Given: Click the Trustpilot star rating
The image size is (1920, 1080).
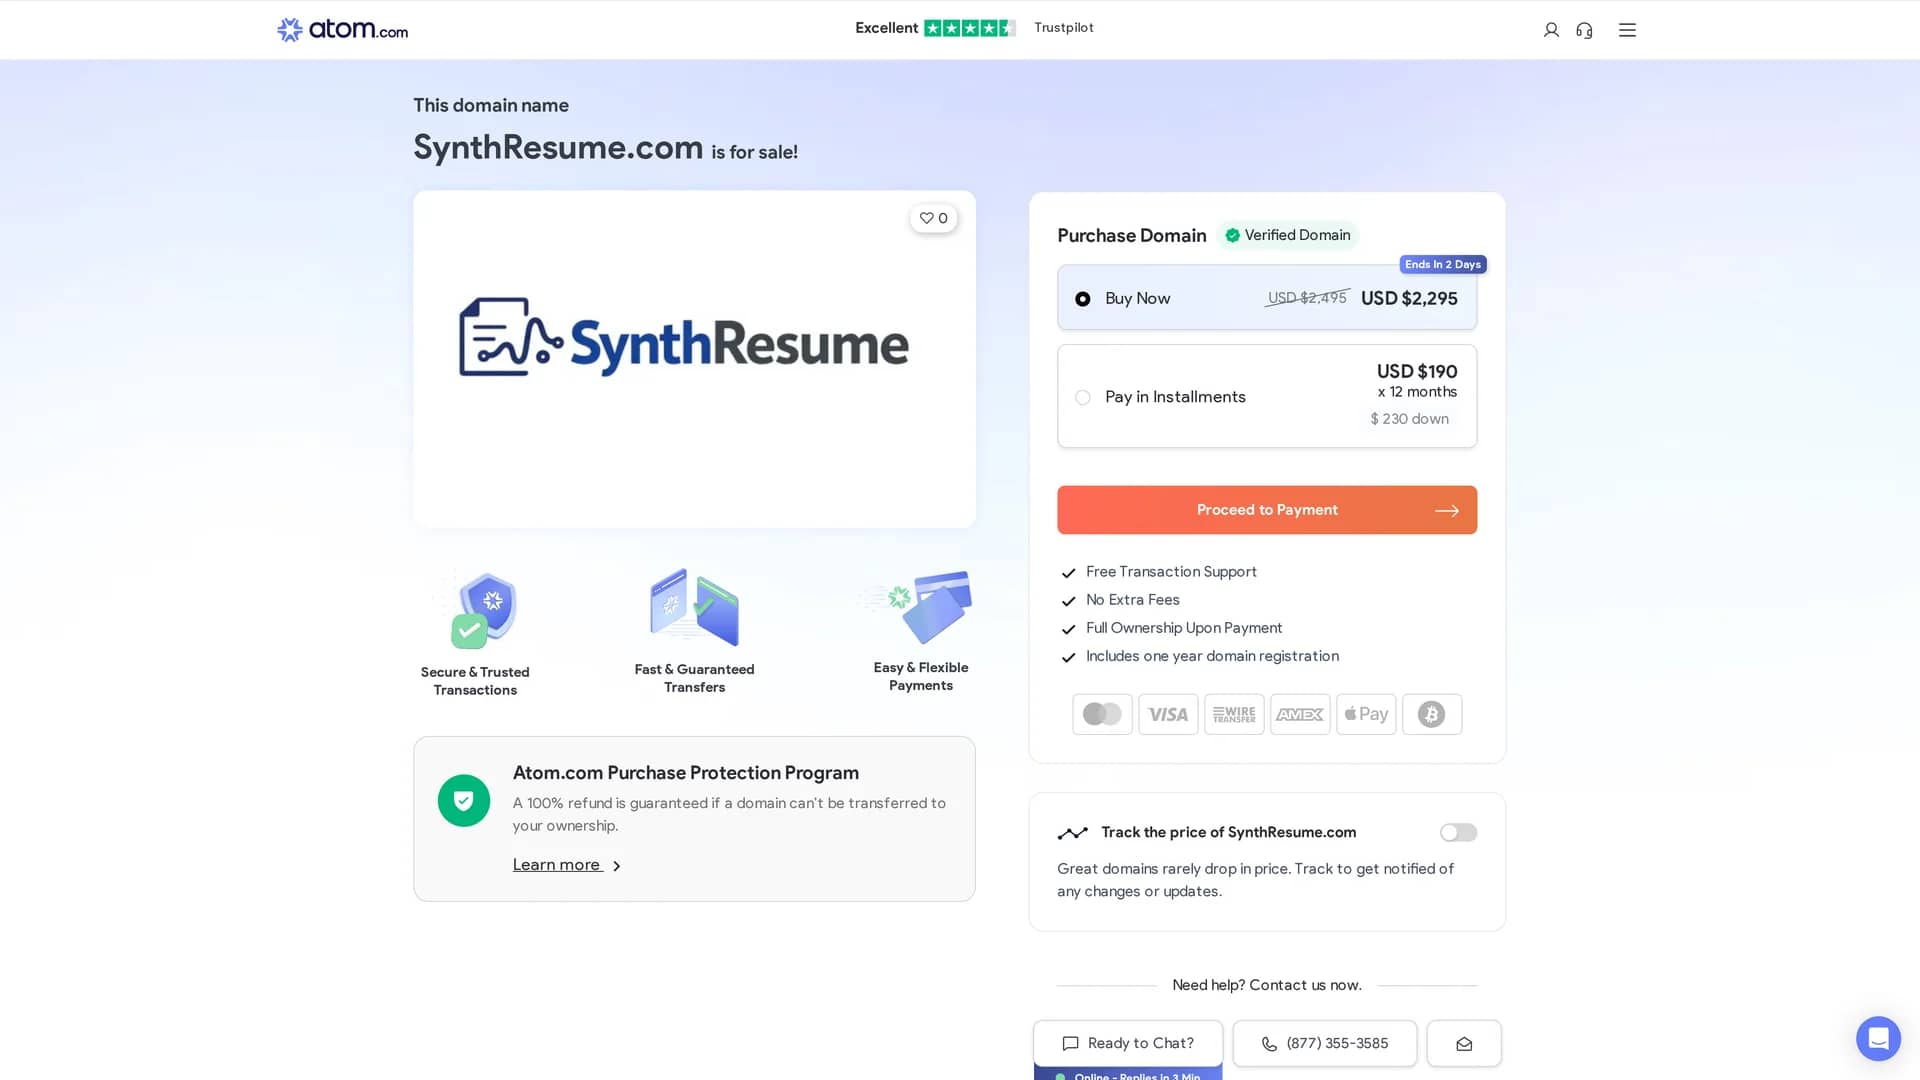Looking at the screenshot, I should point(969,28).
